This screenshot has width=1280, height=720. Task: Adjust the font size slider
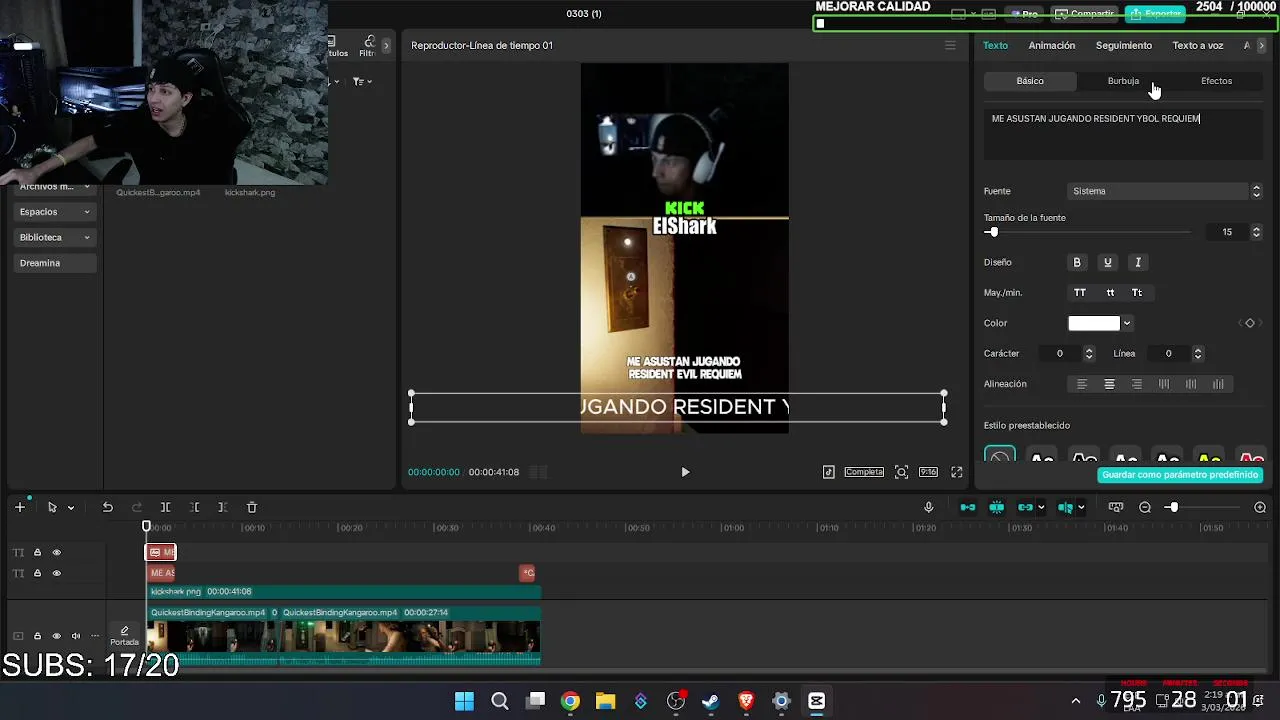coord(992,232)
